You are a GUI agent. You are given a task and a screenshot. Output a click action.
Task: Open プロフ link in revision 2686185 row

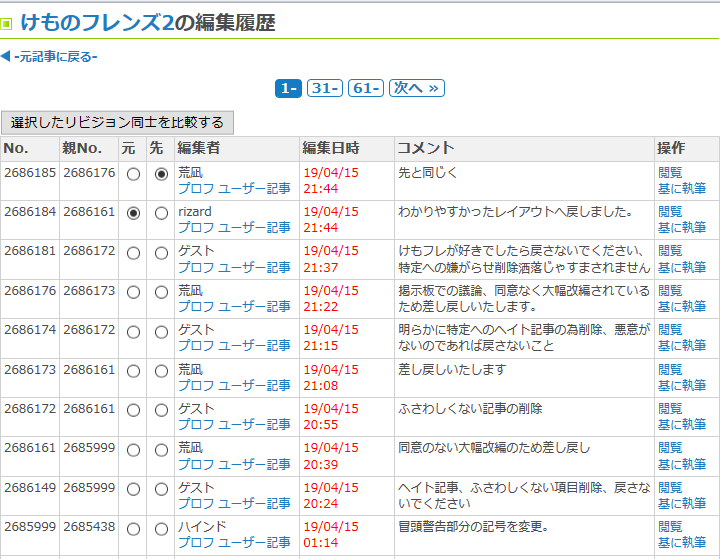[x=196, y=188]
